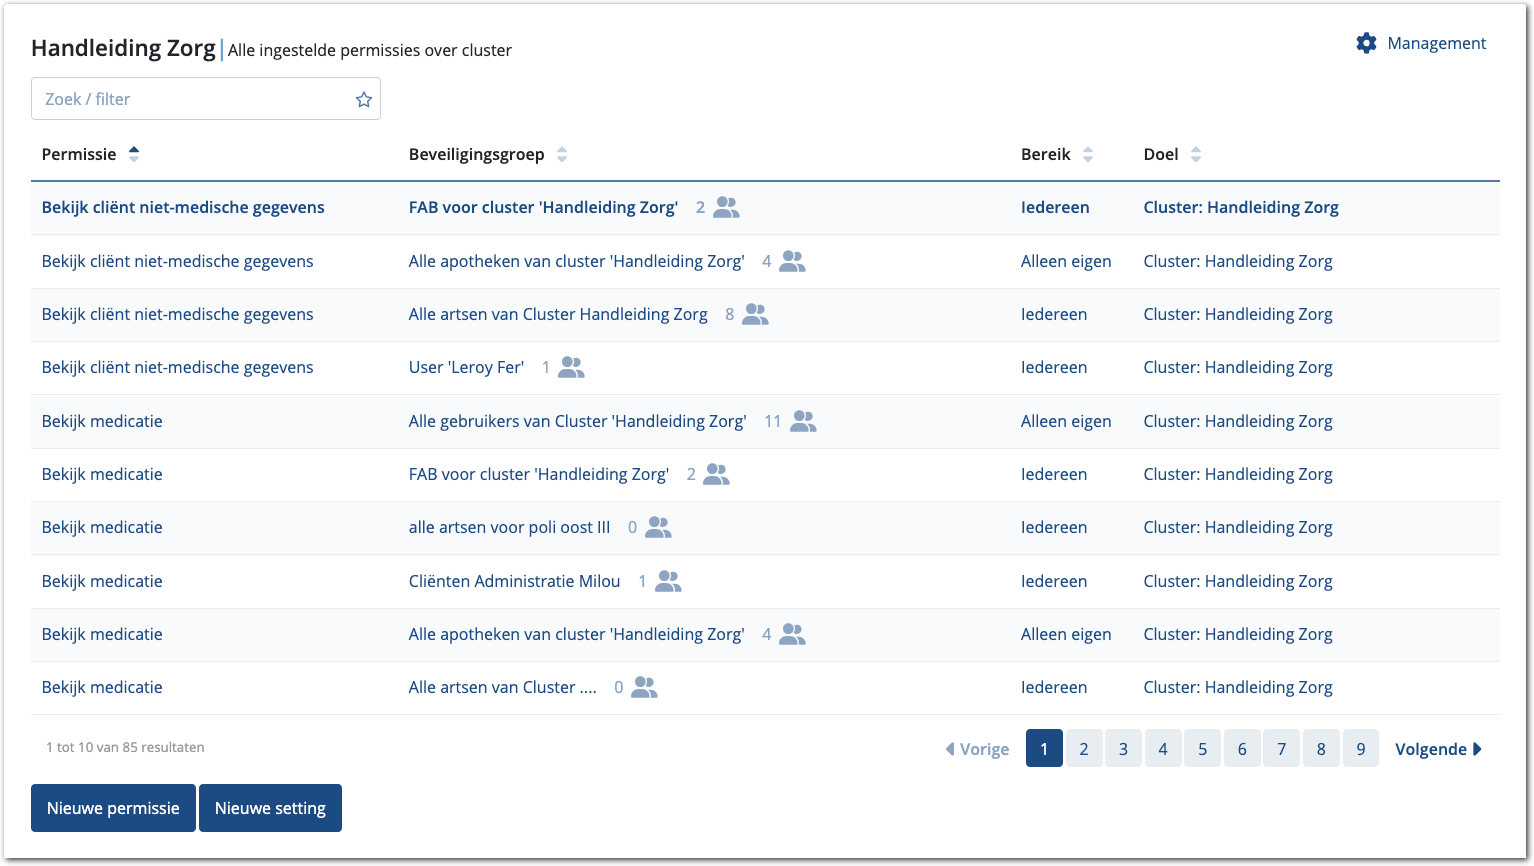This screenshot has height=866, width=1534.
Task: Click members icon beside Cliënten Administratie Milou
Action: (668, 581)
